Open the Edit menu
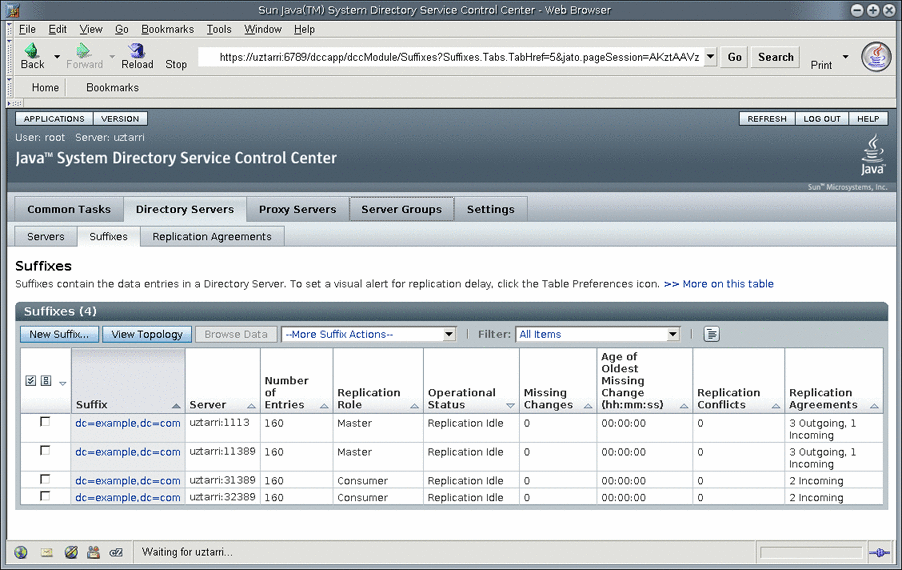Viewport: 902px width, 570px height. point(58,29)
